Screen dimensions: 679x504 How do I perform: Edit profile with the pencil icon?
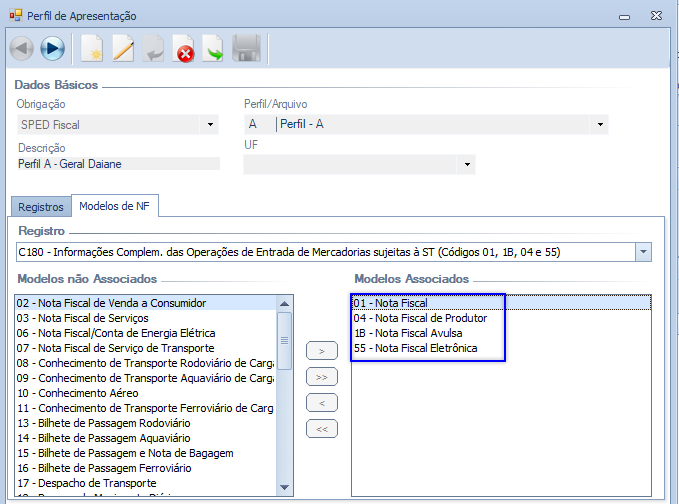coord(123,48)
